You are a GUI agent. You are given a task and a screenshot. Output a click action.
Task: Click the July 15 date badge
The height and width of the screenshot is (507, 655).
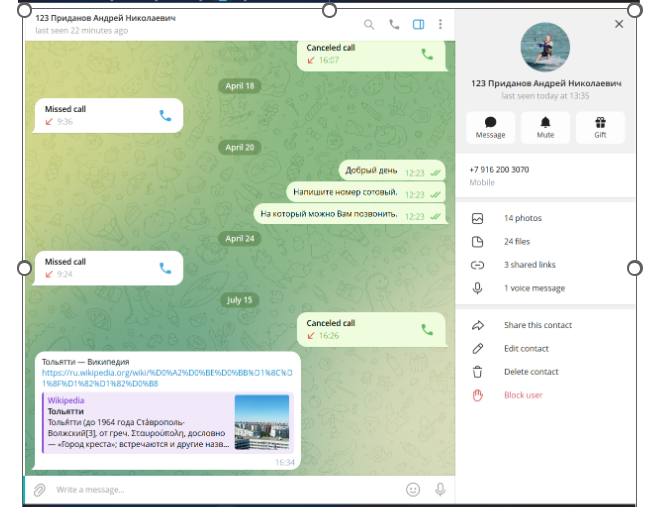click(x=240, y=300)
